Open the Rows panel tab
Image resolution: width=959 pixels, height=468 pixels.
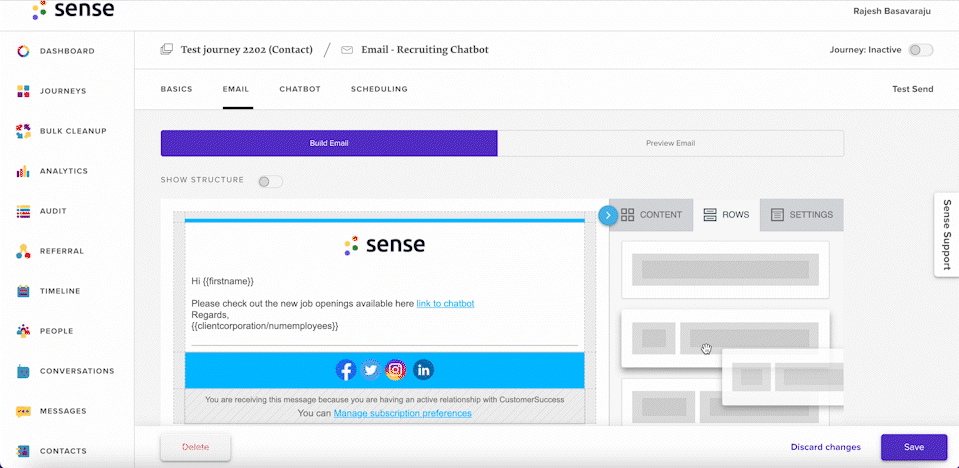(x=727, y=215)
